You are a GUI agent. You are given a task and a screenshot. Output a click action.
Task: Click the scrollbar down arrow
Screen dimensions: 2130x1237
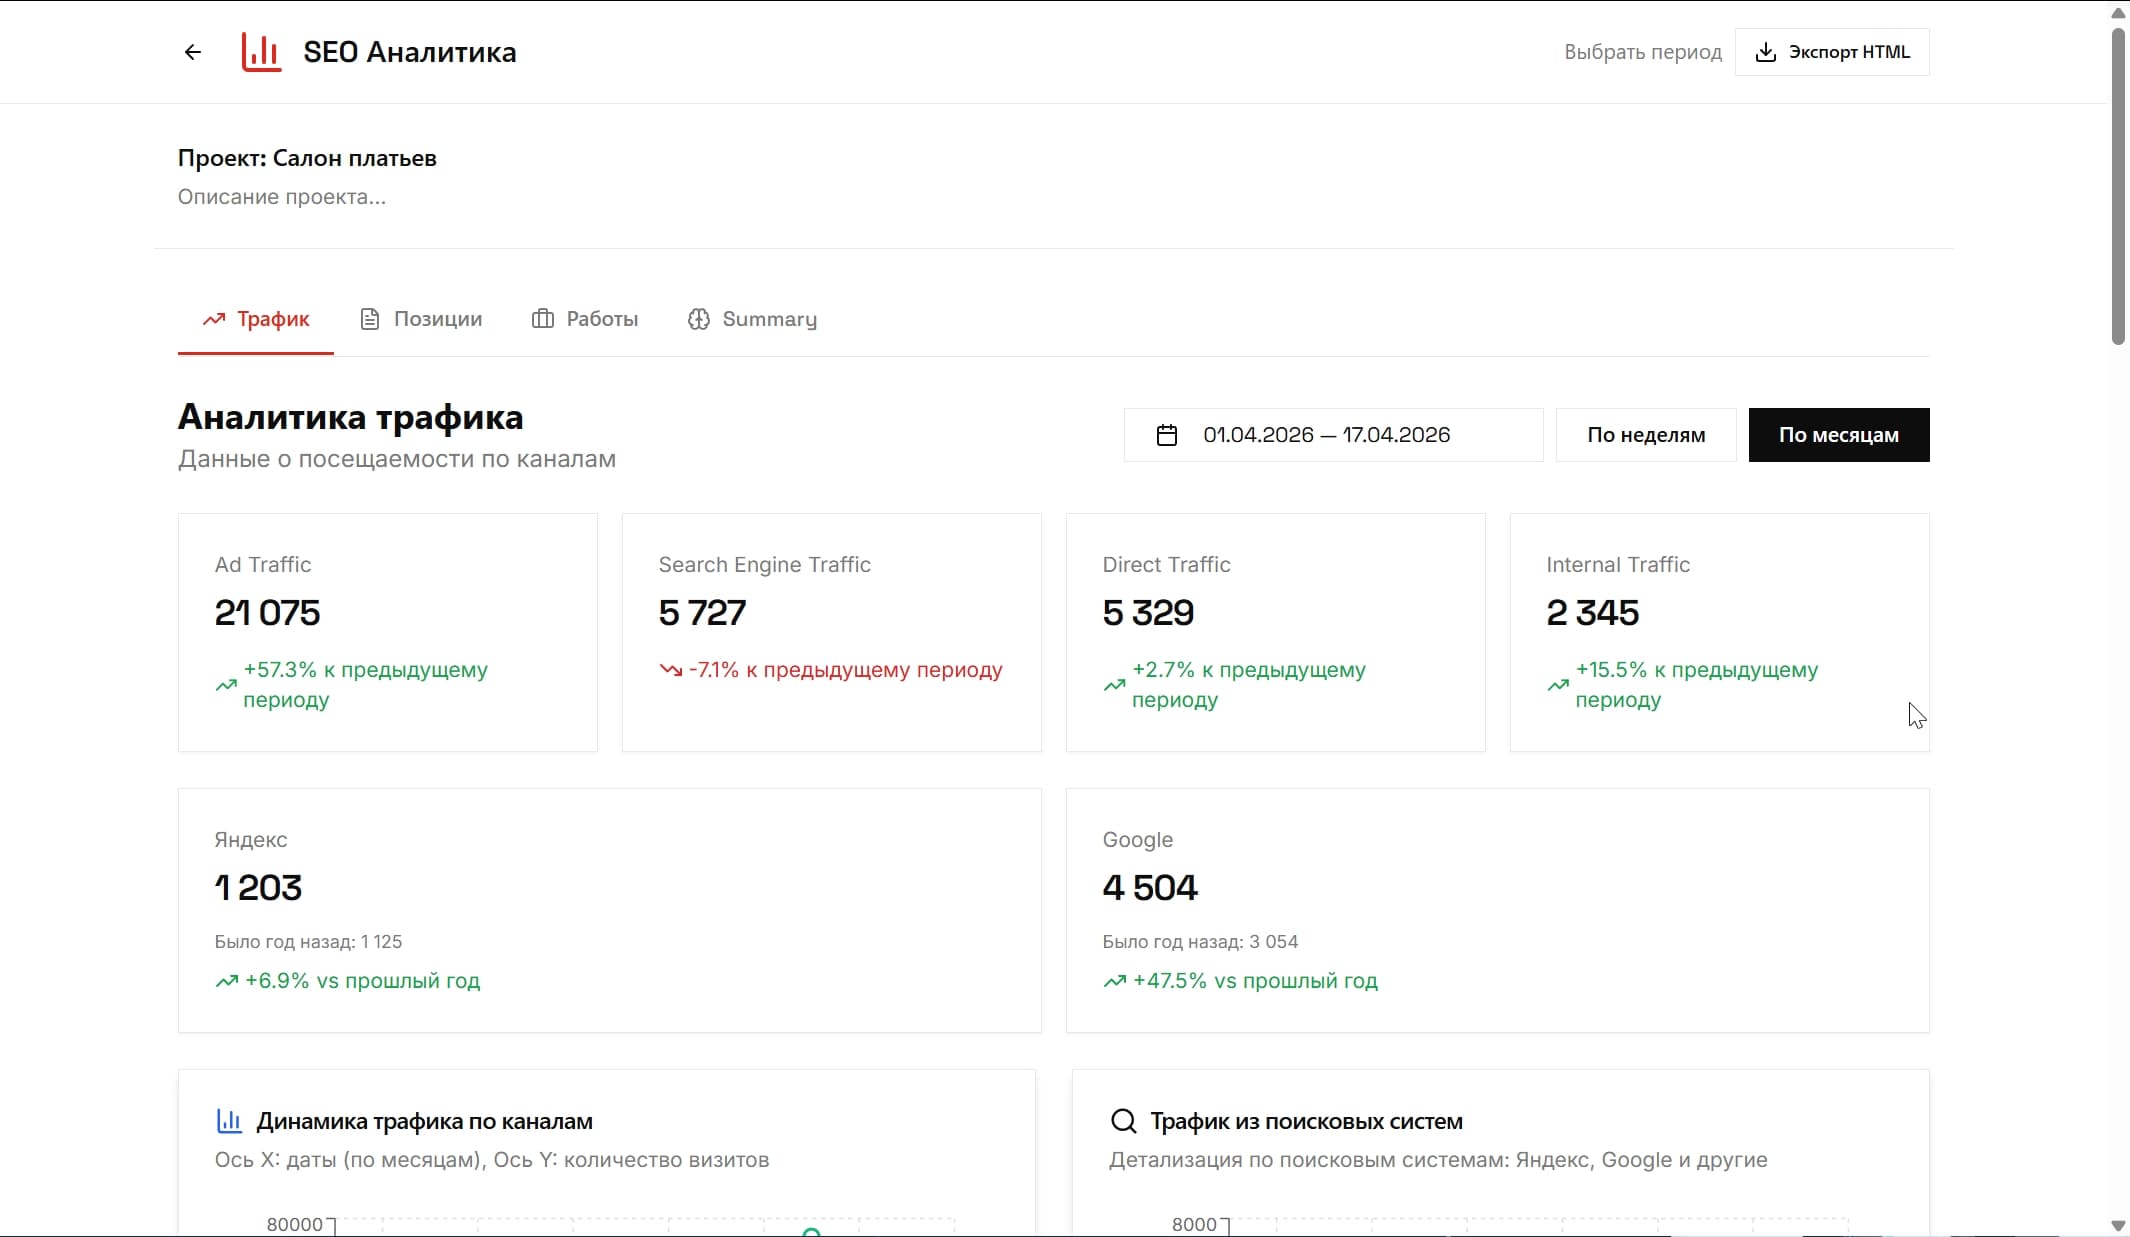(x=2118, y=1225)
